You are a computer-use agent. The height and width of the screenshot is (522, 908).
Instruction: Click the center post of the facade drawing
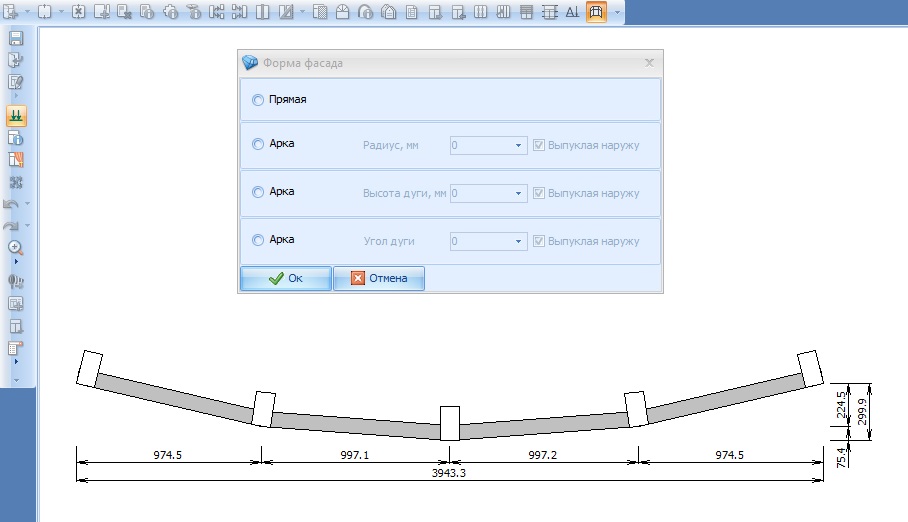coord(450,424)
